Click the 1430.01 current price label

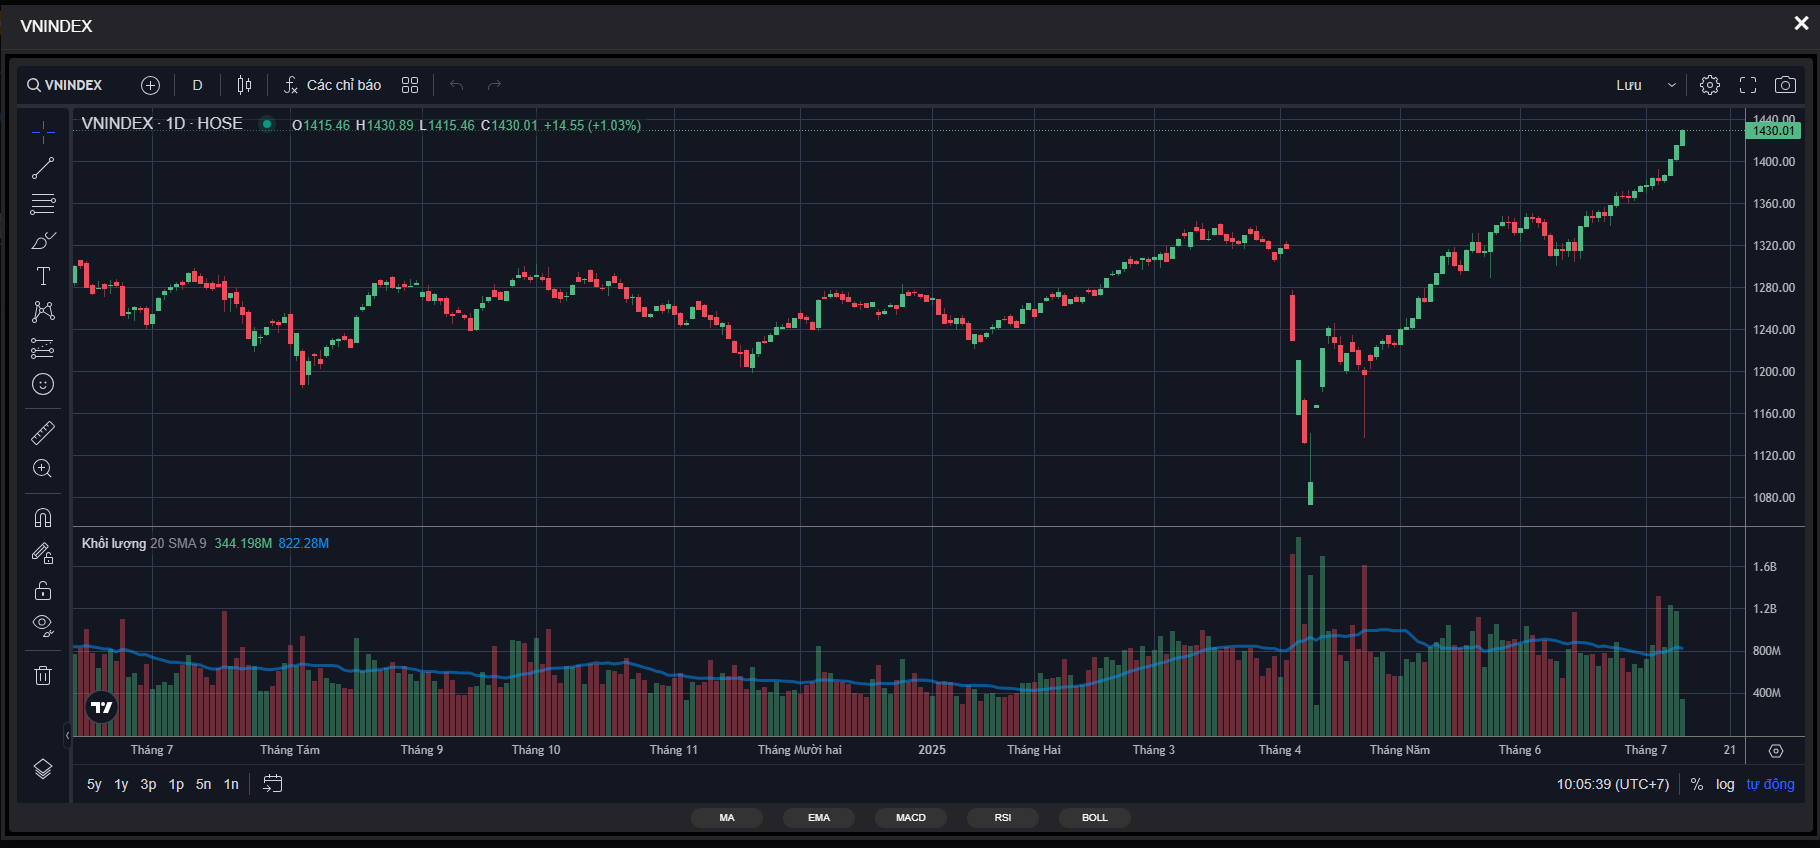tap(1773, 131)
